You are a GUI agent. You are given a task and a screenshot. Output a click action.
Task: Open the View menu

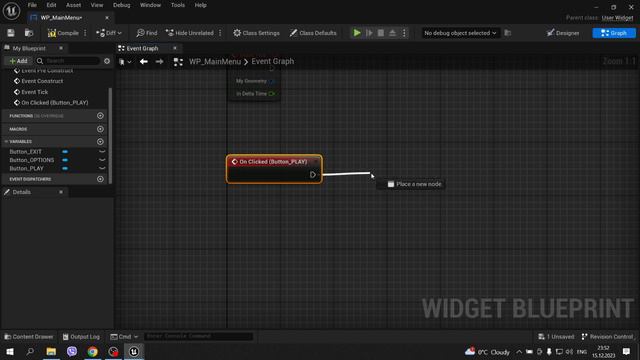[x=97, y=5]
